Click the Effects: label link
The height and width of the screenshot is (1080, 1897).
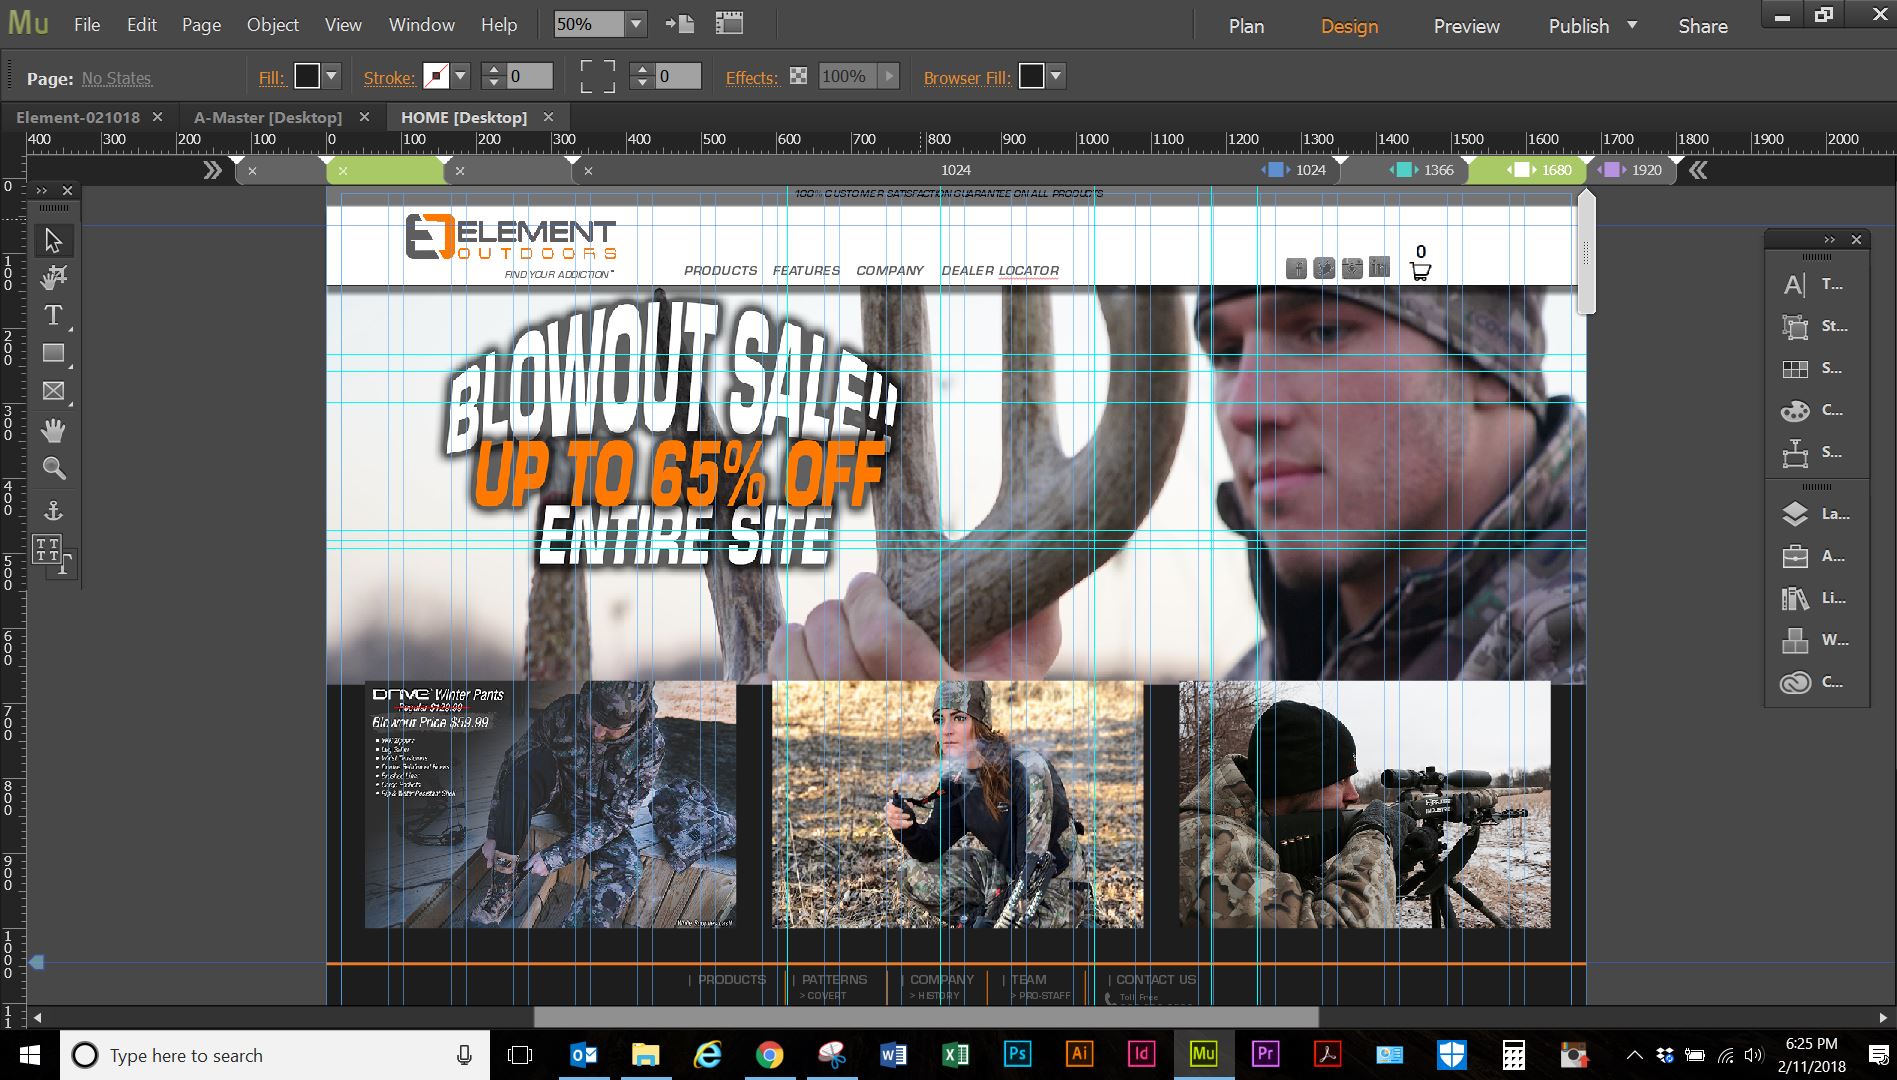pos(752,78)
